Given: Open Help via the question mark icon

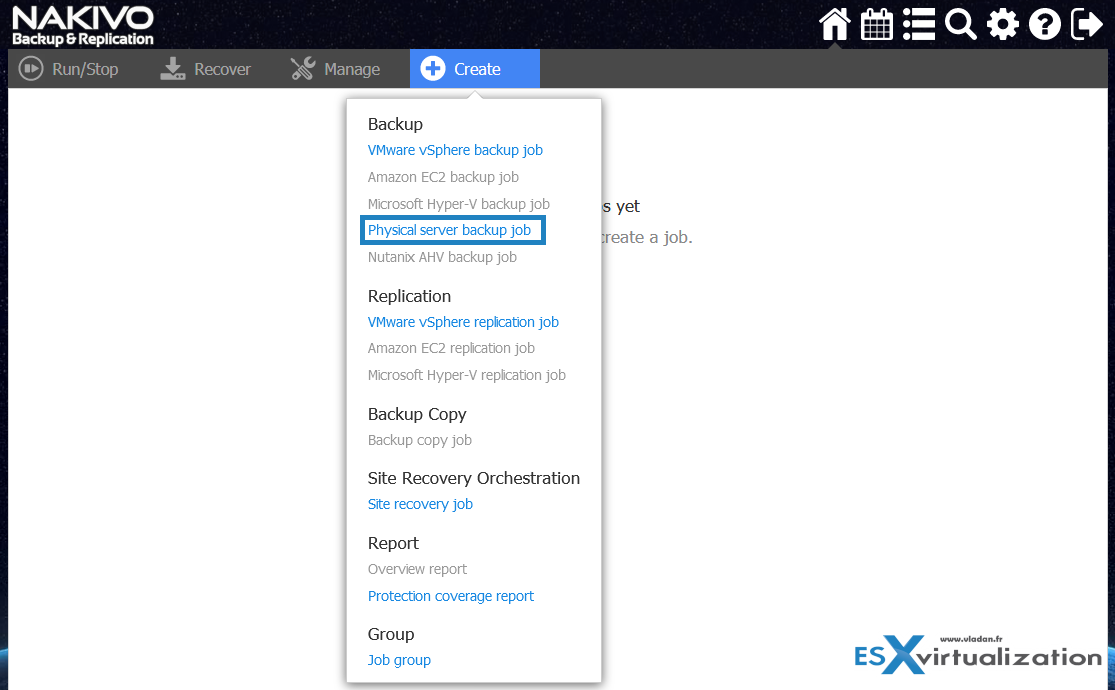Looking at the screenshot, I should [x=1045, y=24].
